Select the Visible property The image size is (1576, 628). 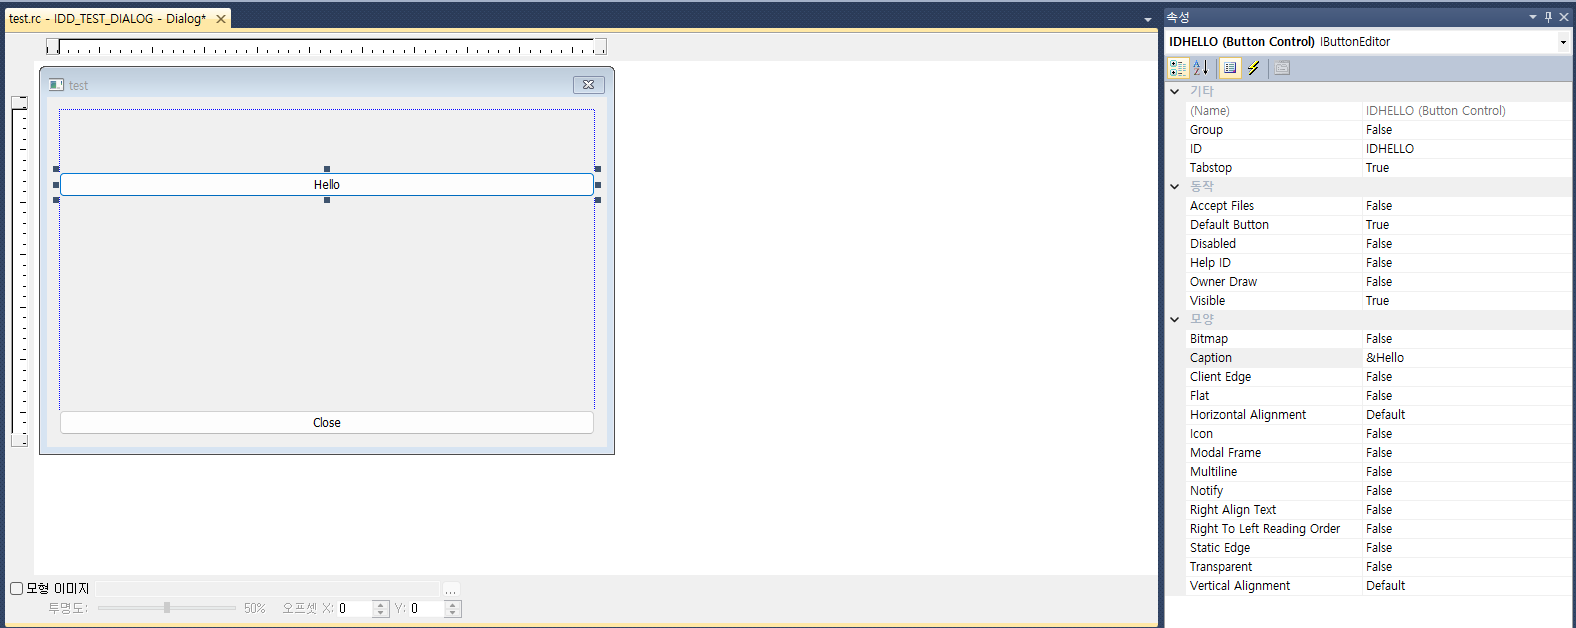pyautogui.click(x=1378, y=301)
